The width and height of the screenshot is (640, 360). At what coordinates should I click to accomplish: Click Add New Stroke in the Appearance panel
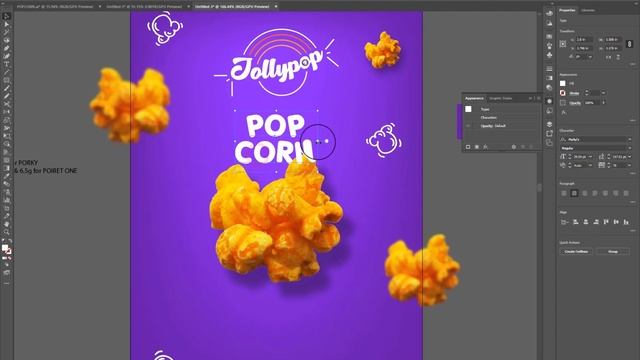coord(468,147)
